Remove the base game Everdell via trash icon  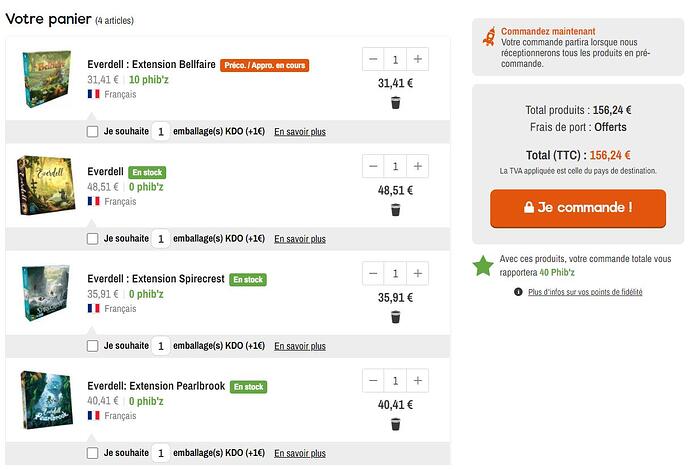(395, 210)
